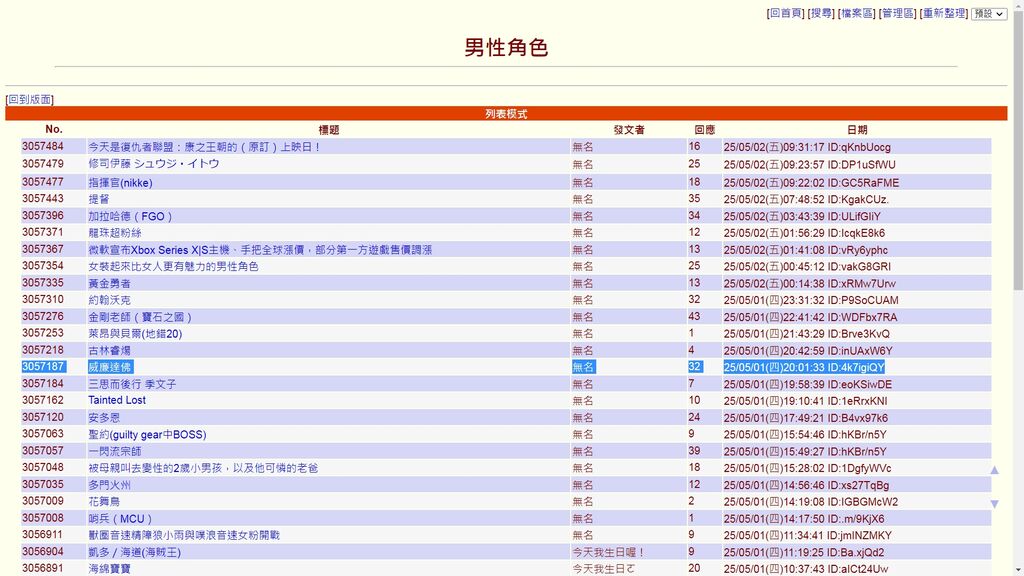Open the 預設 style dropdown
Image resolution: width=1024 pixels, height=576 pixels.
[989, 14]
